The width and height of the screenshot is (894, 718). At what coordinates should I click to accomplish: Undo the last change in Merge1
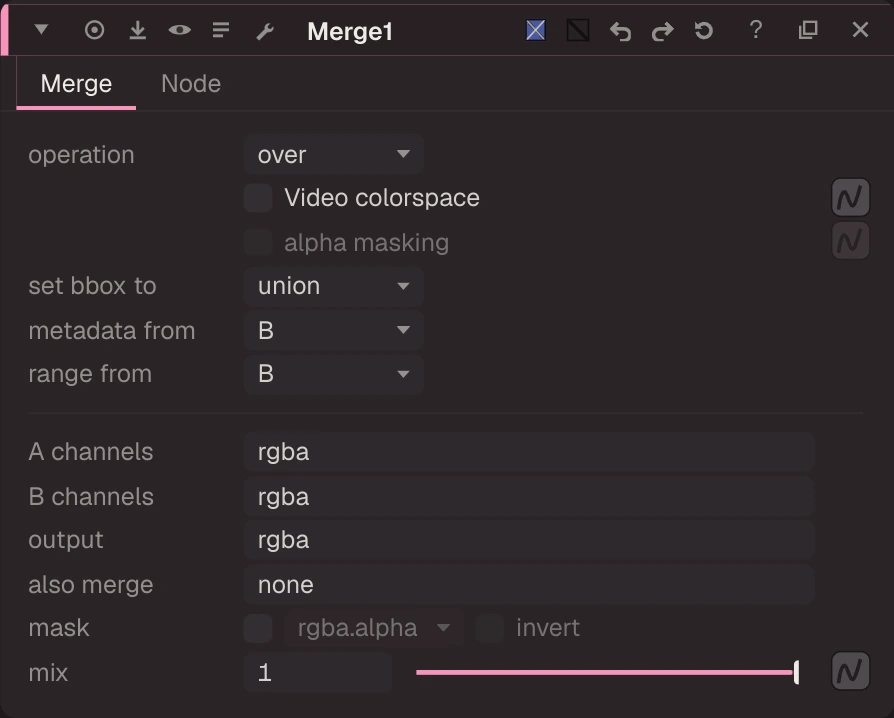(x=620, y=31)
